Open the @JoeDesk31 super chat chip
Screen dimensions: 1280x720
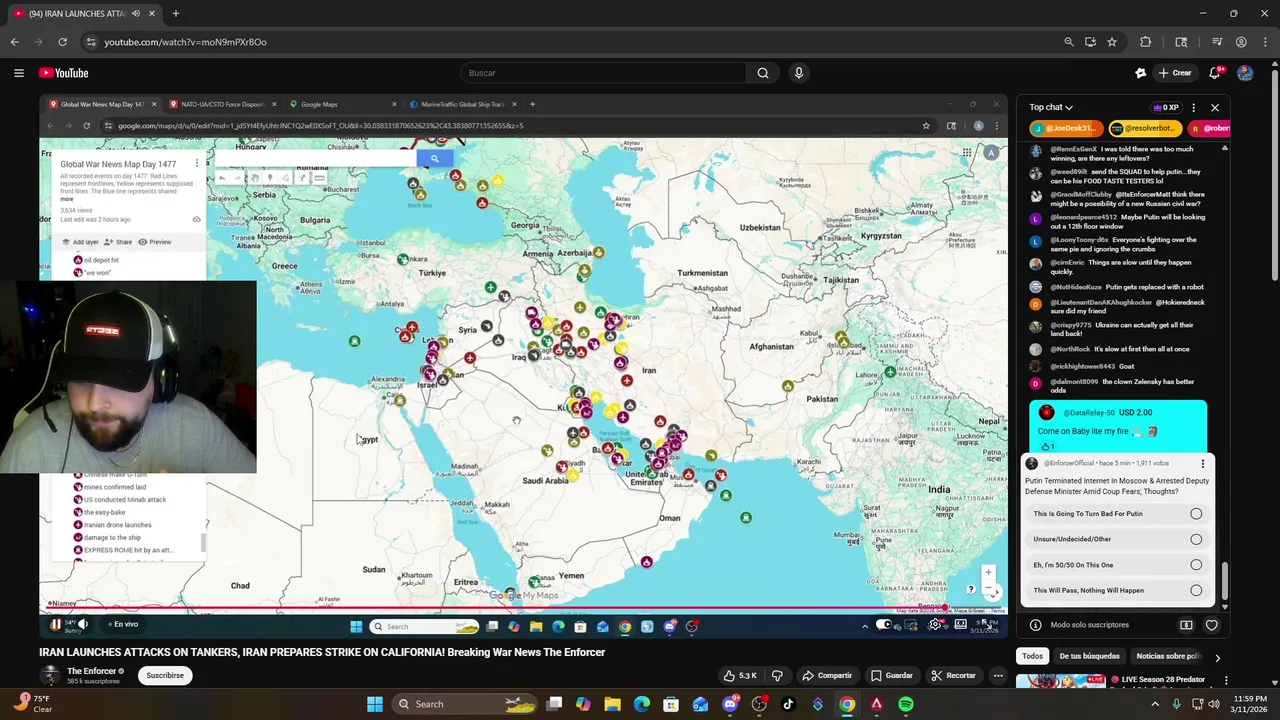pos(1067,128)
